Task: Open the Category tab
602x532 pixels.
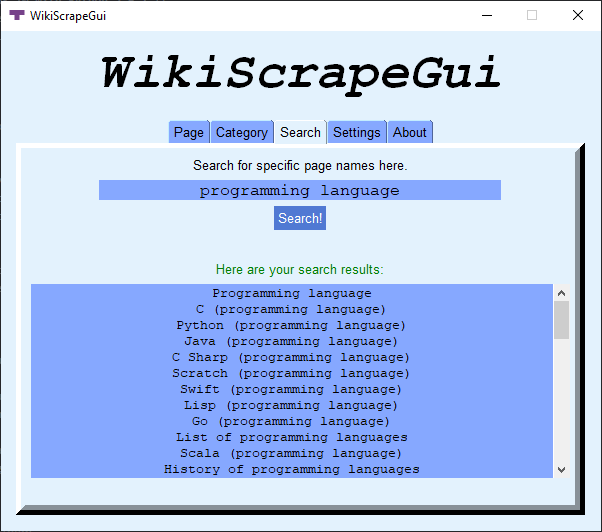Action: (242, 132)
